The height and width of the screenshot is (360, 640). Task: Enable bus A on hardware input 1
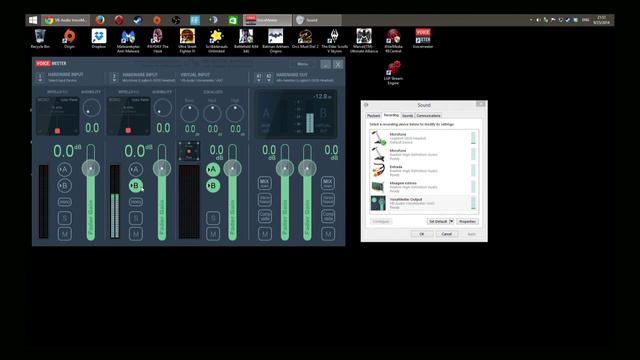coord(64,169)
